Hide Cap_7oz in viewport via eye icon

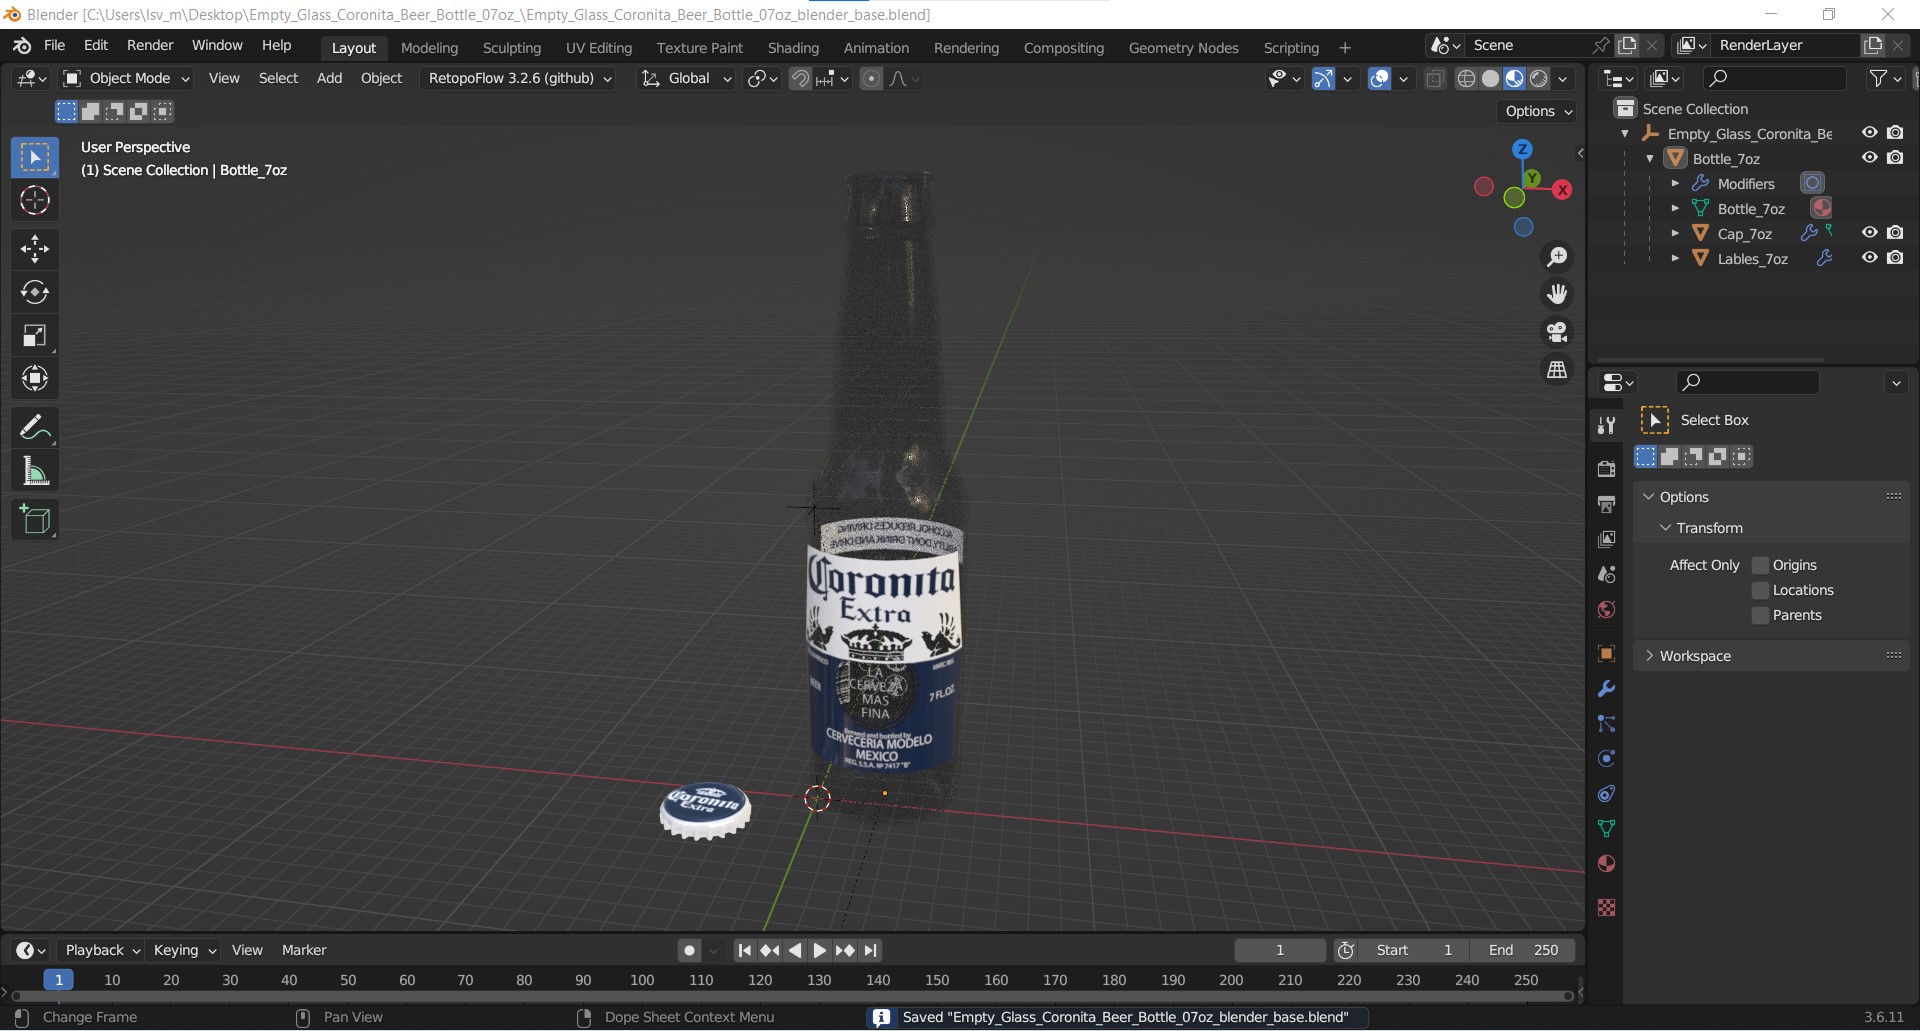point(1869,233)
